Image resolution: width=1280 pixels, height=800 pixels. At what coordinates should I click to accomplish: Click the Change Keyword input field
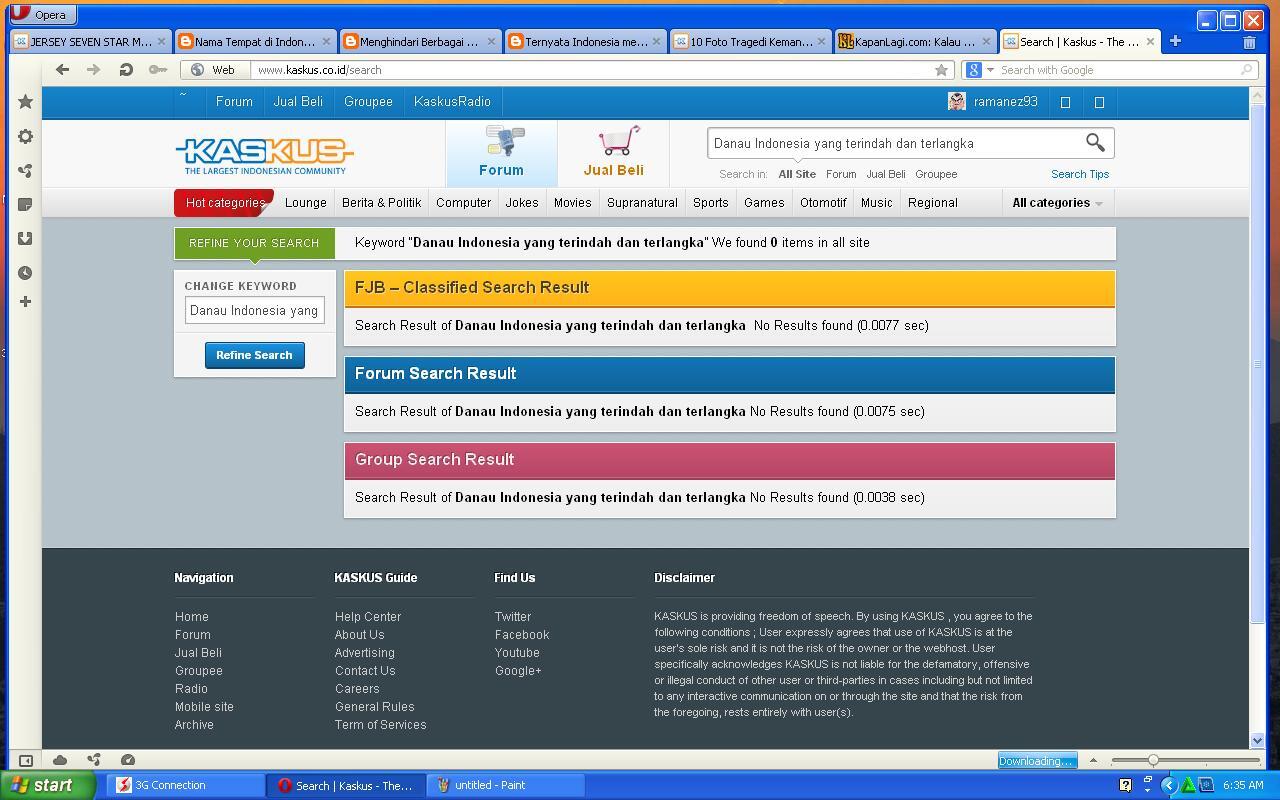tap(254, 310)
